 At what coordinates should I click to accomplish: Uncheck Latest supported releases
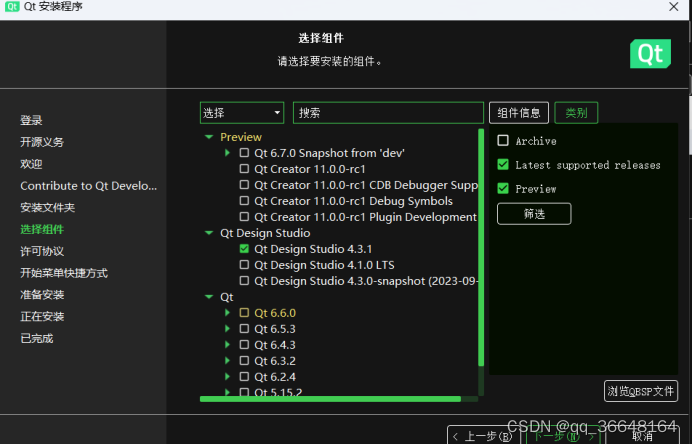(503, 164)
